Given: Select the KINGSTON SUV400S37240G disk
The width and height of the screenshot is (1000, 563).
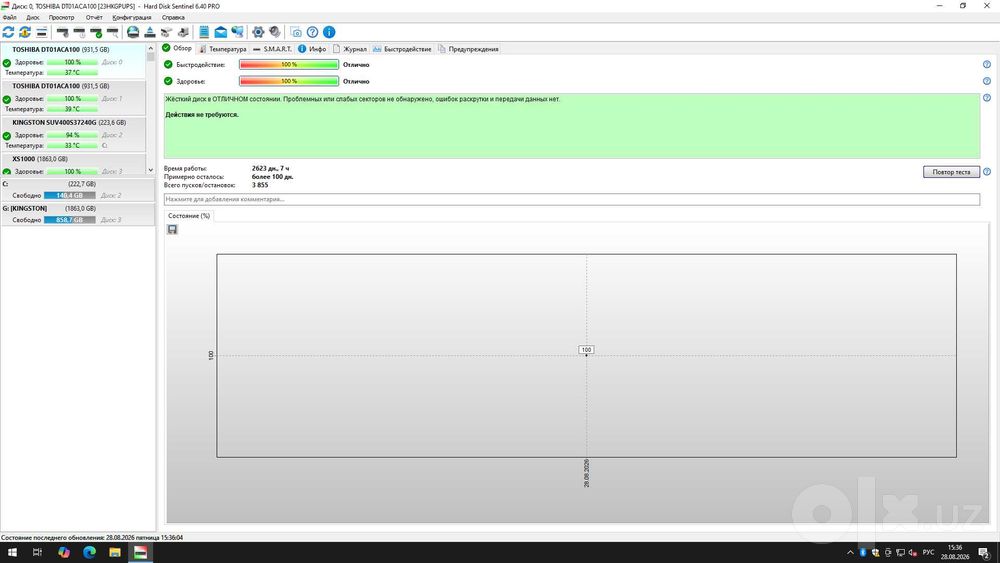Looking at the screenshot, I should point(73,134).
